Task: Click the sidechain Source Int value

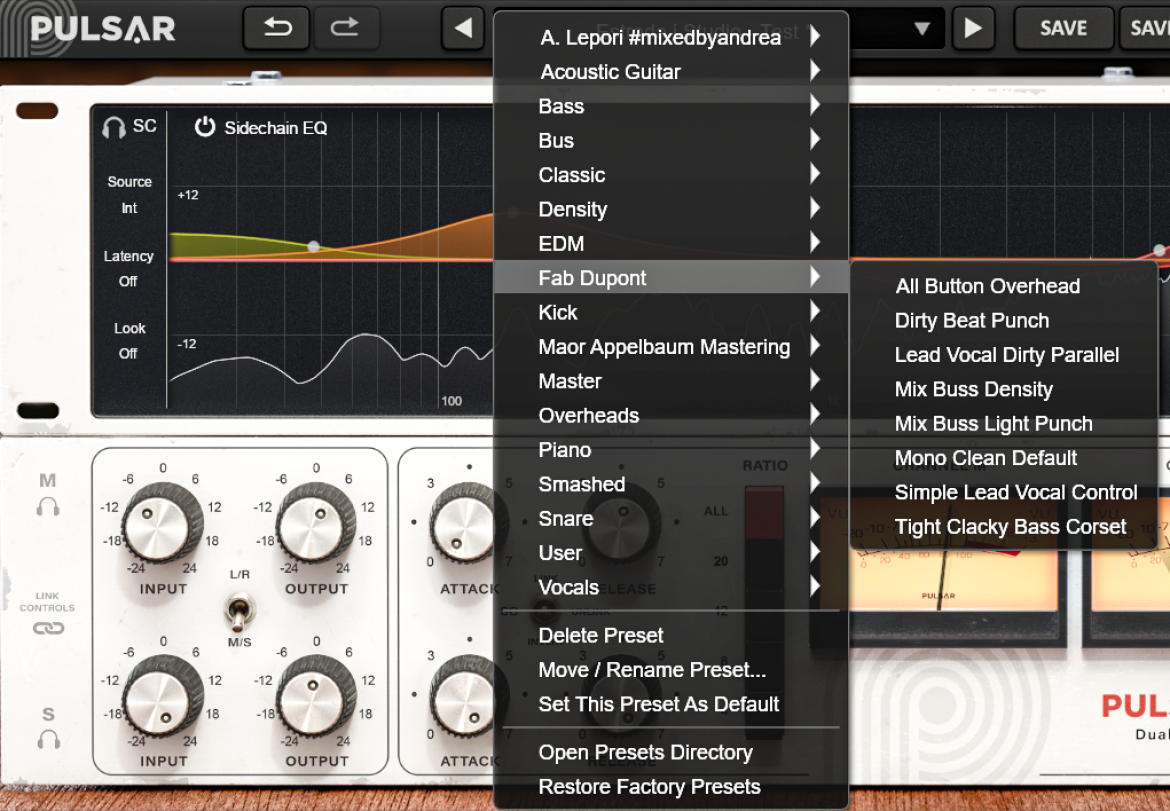Action: tap(129, 208)
